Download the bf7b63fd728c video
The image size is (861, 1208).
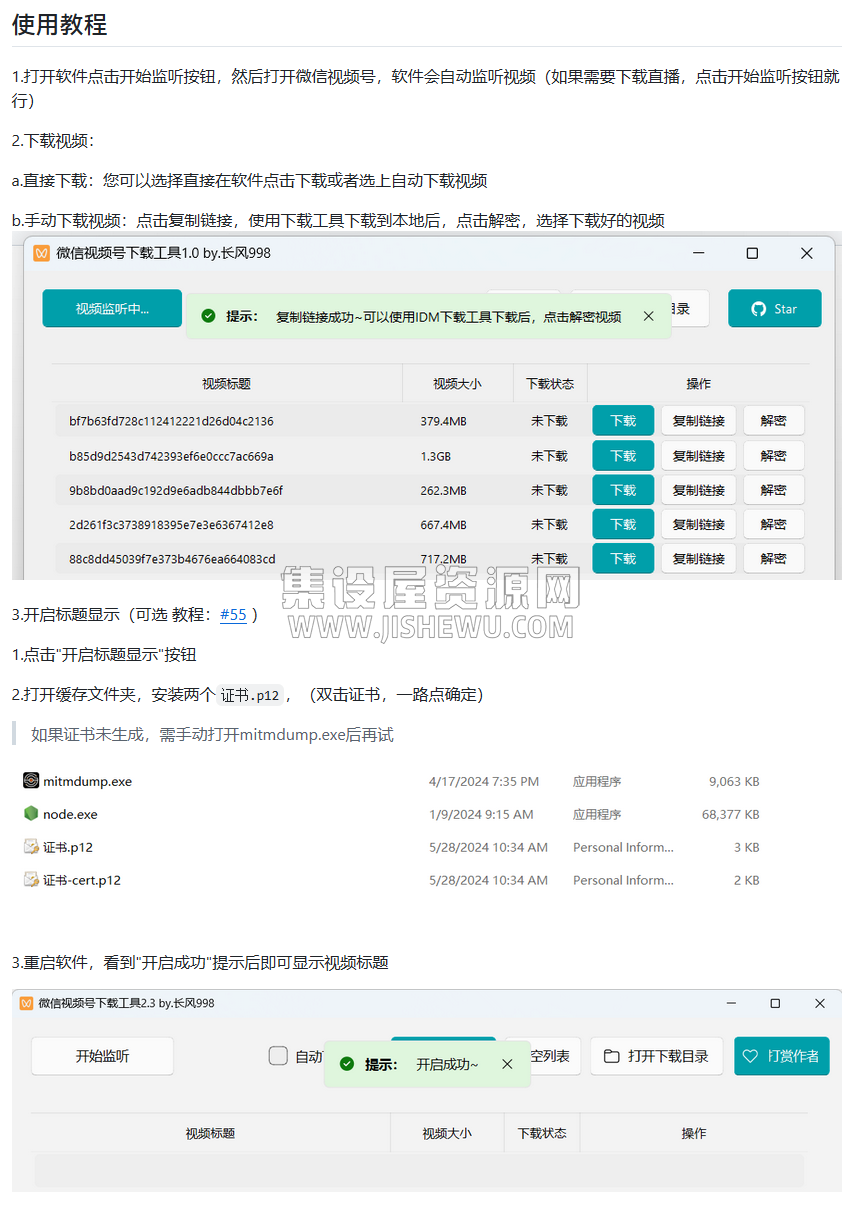(623, 421)
